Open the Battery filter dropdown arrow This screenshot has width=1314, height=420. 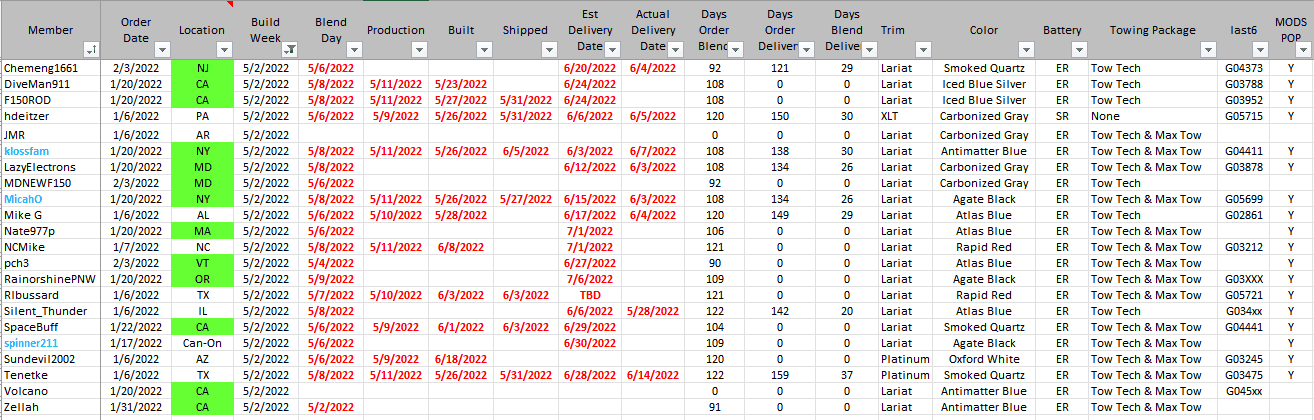pyautogui.click(x=1077, y=49)
